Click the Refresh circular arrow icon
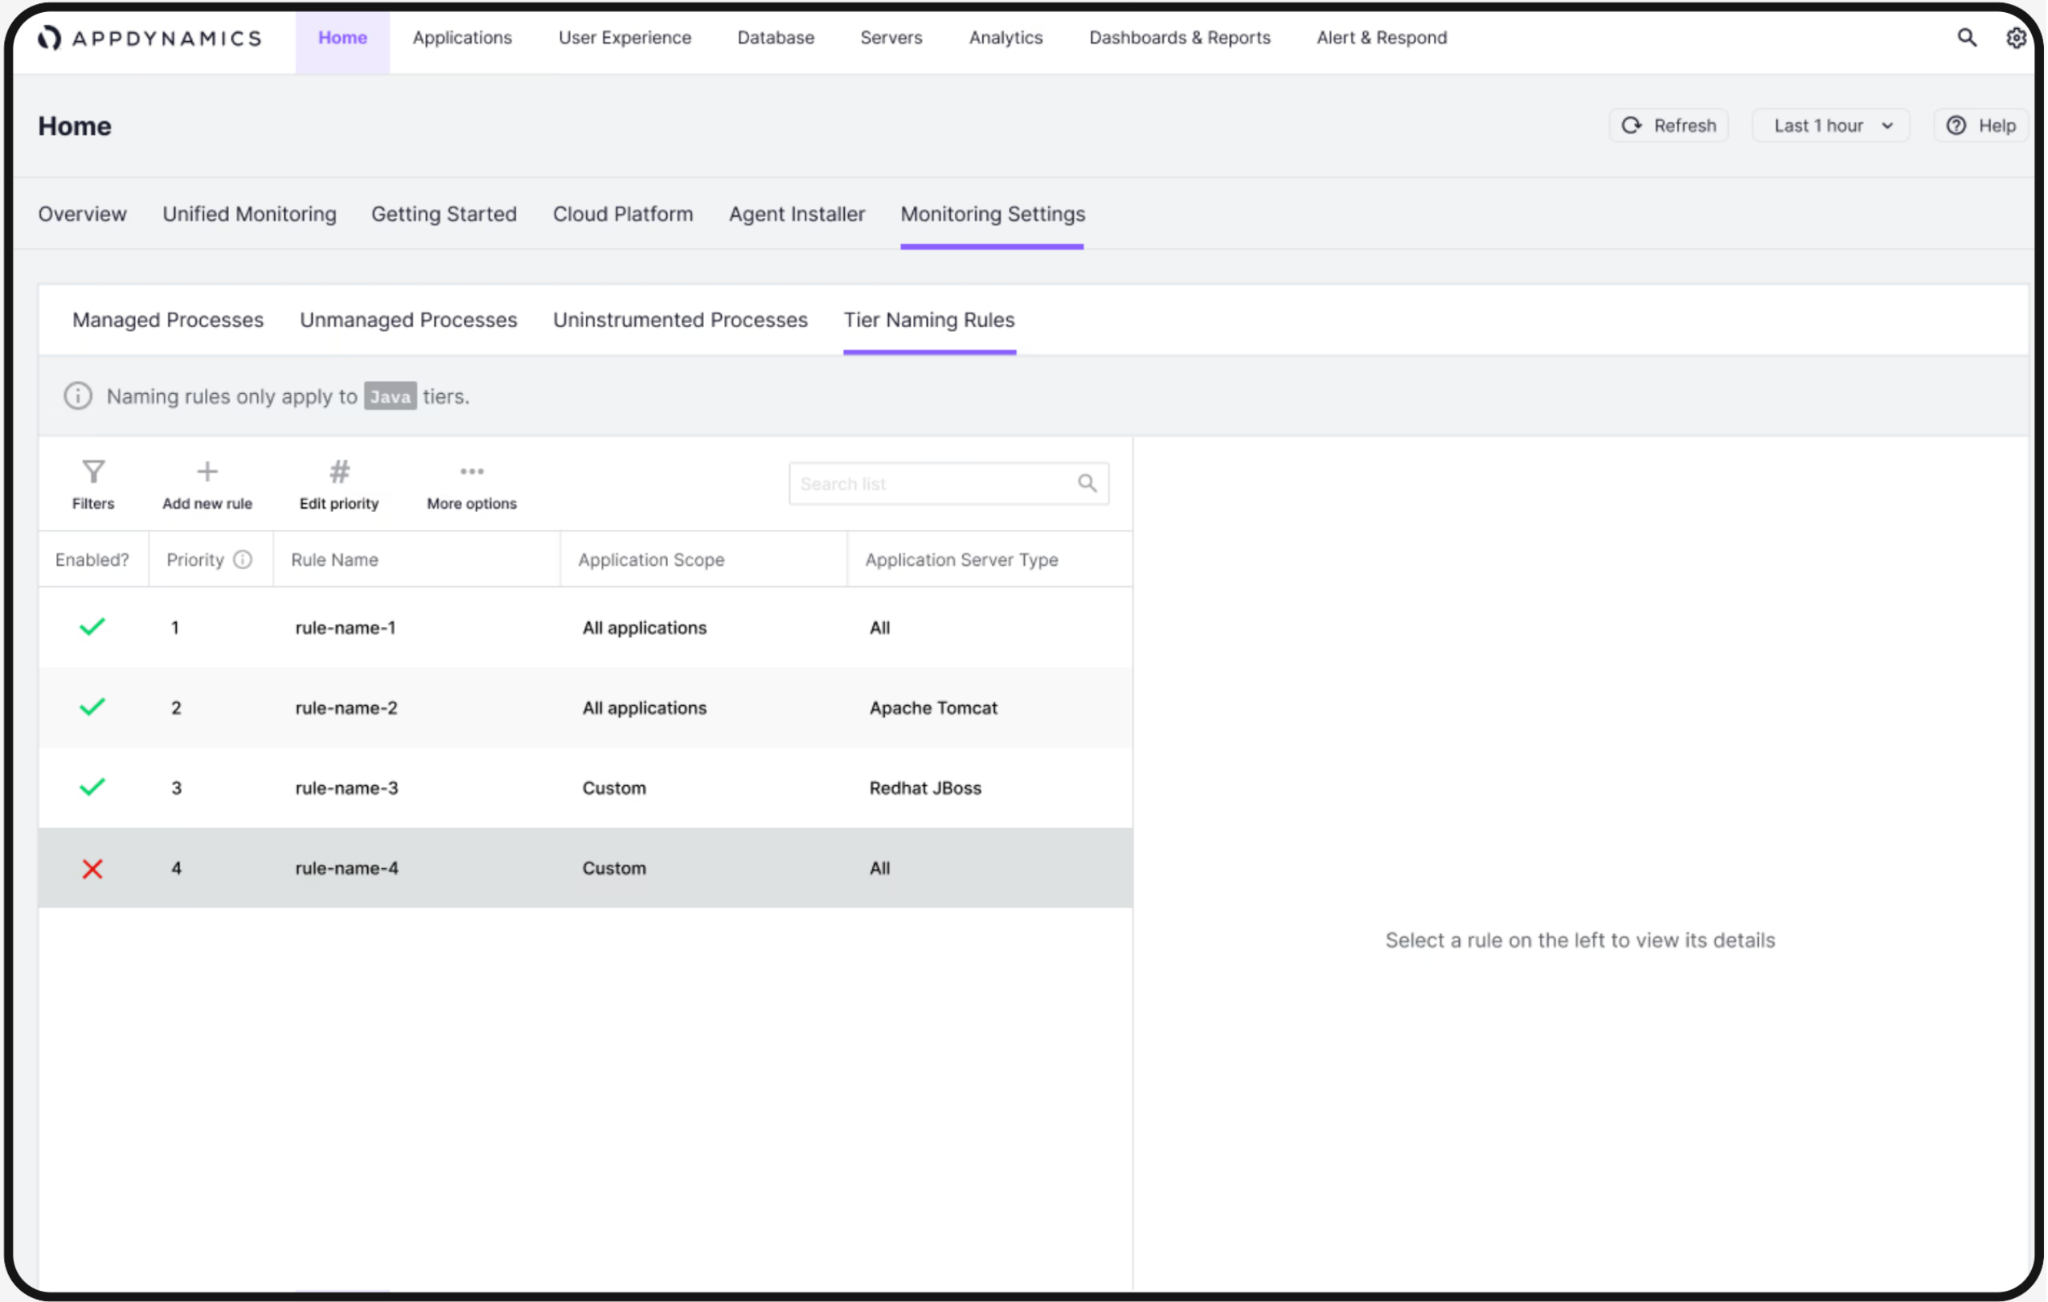 [x=1632, y=126]
